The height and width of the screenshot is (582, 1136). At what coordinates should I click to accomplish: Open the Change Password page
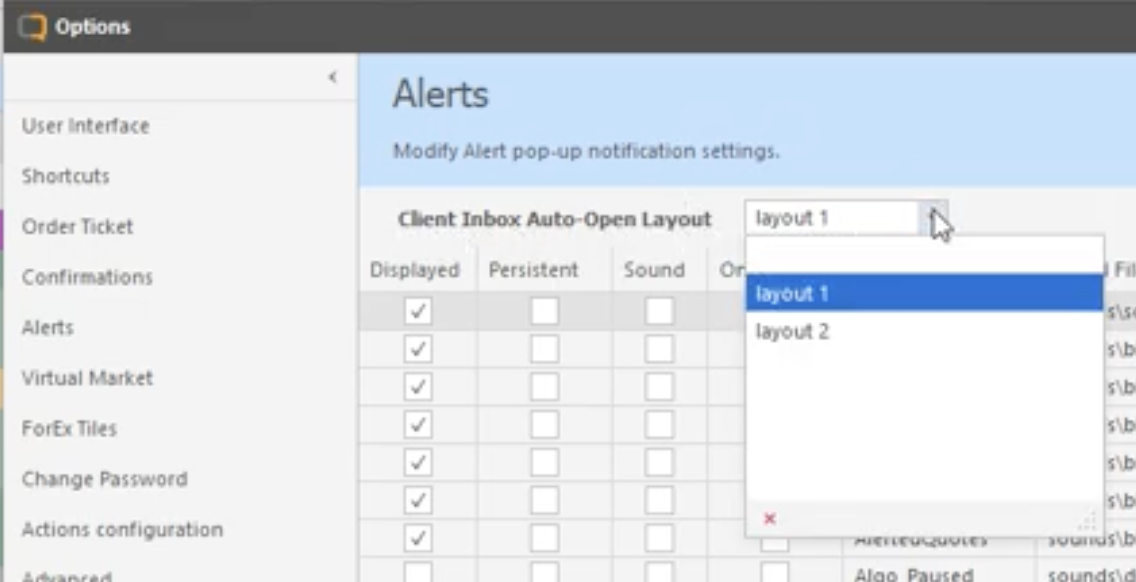coord(104,479)
